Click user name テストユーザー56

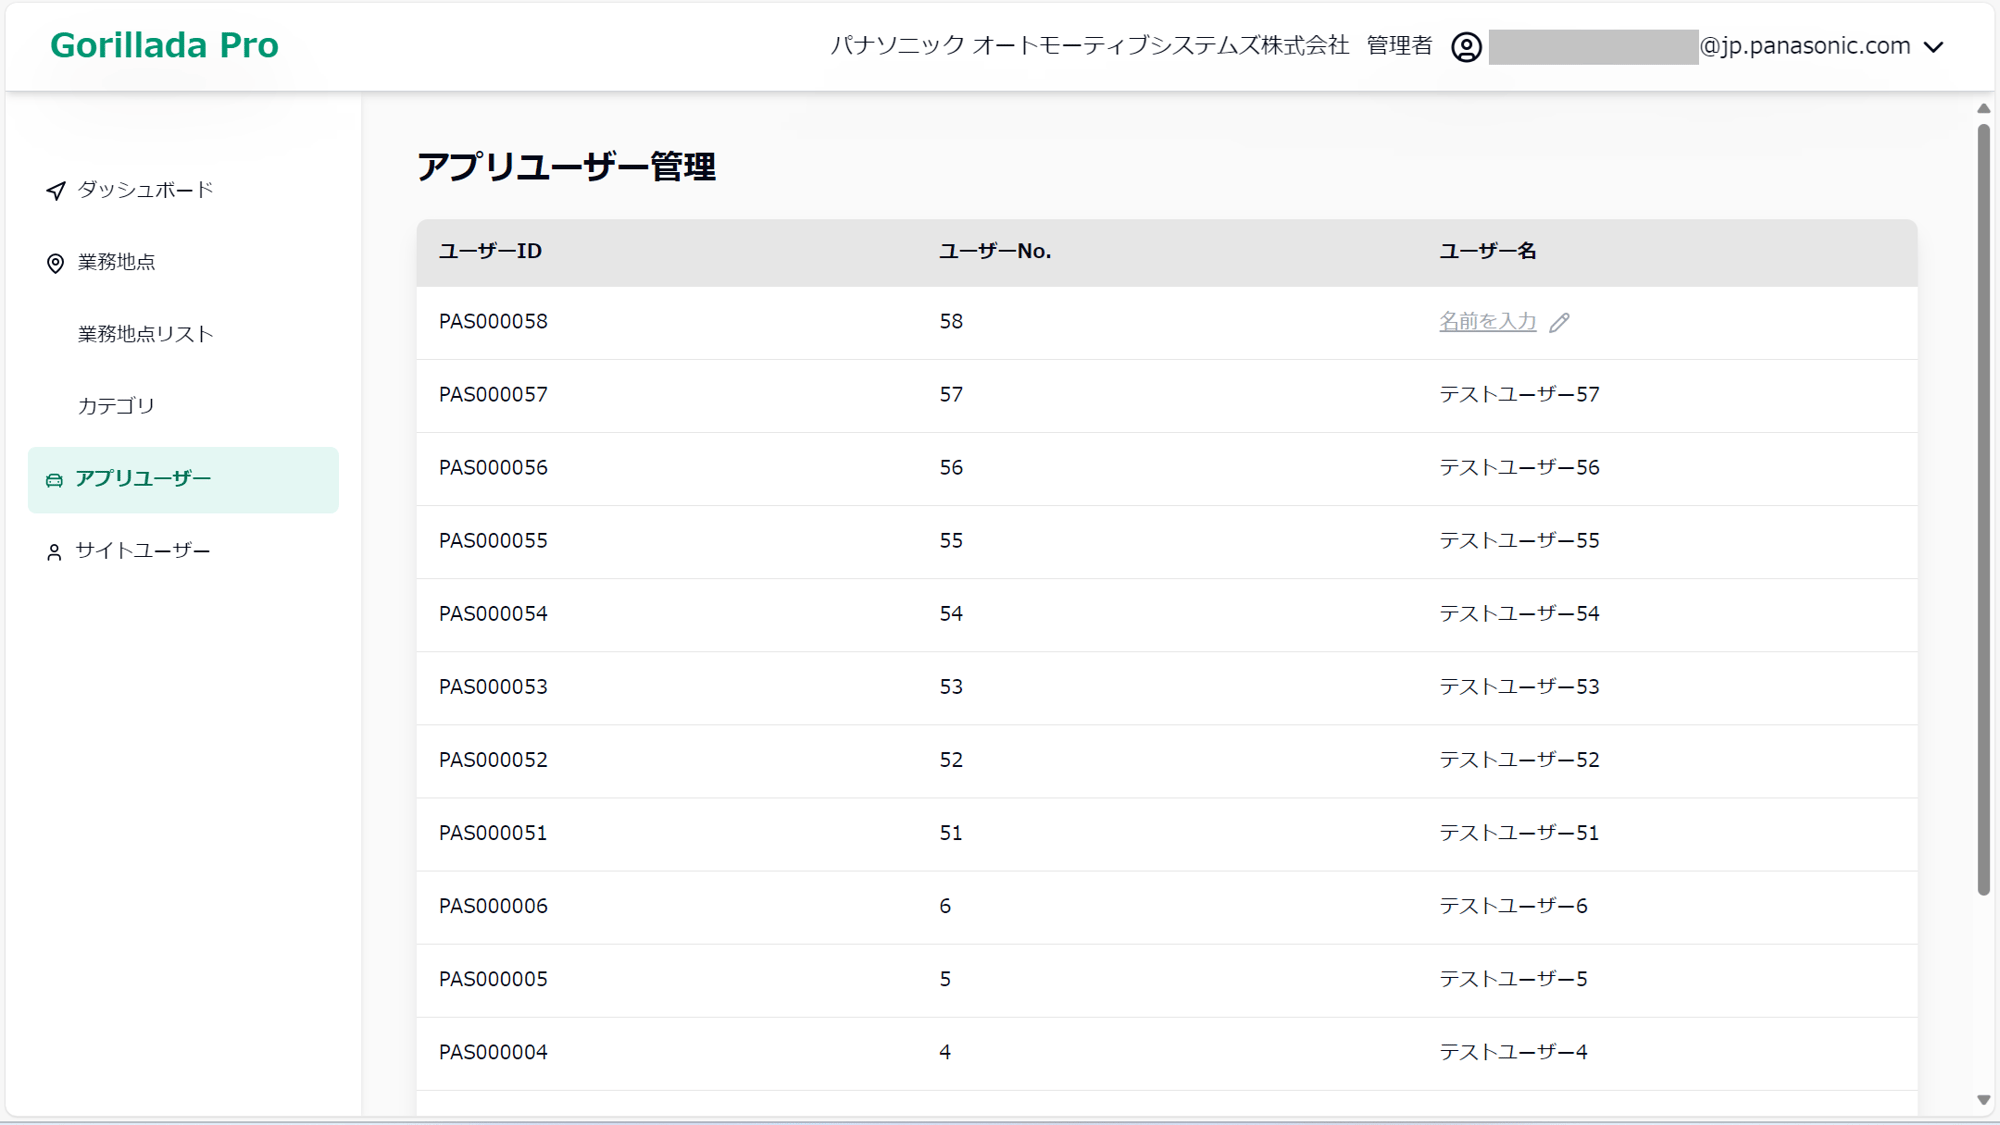1519,467
